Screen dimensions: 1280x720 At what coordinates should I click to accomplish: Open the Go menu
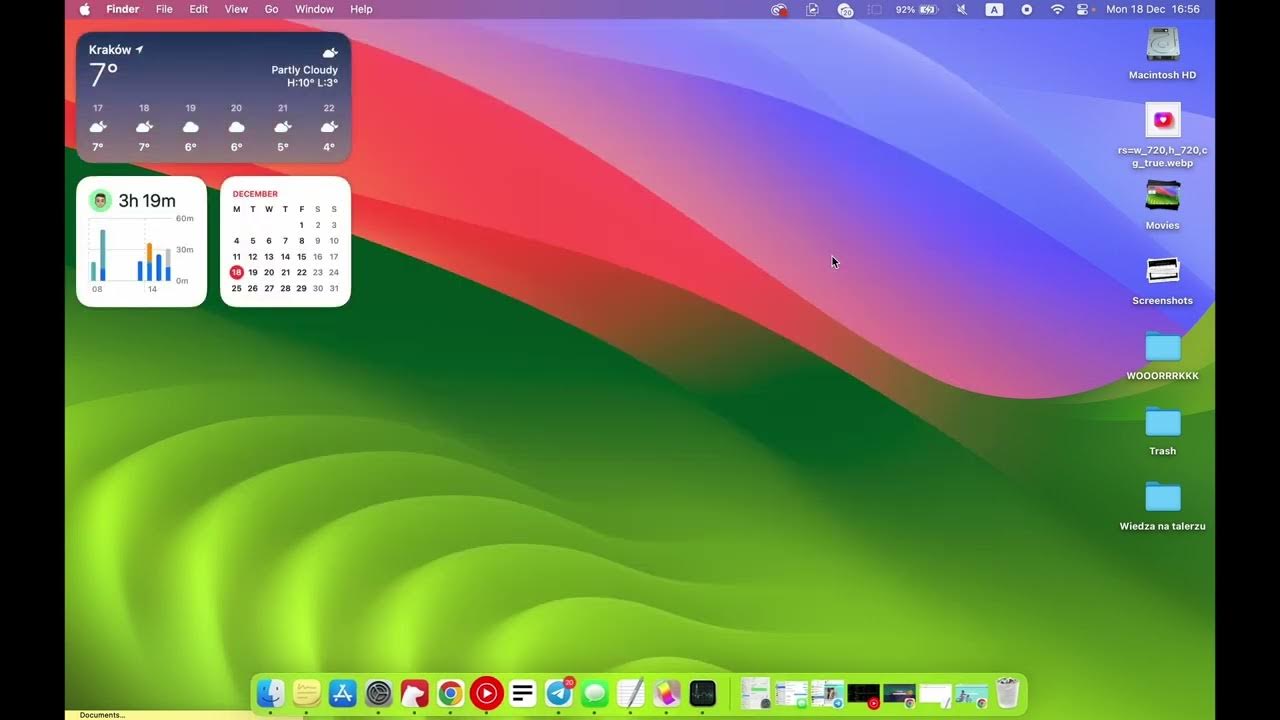click(271, 9)
